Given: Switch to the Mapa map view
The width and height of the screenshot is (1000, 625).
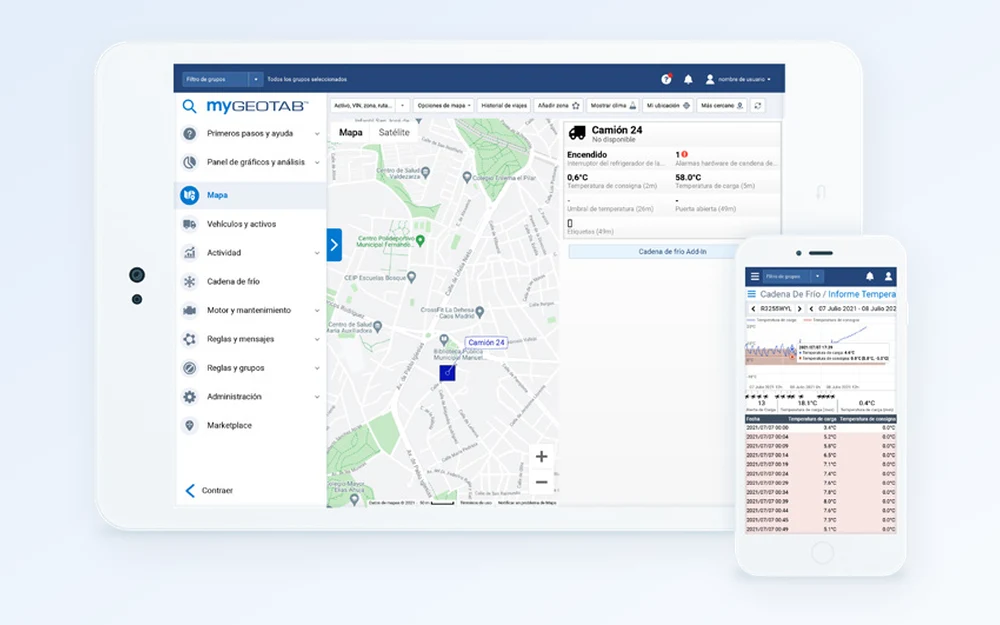Looking at the screenshot, I should coord(350,133).
